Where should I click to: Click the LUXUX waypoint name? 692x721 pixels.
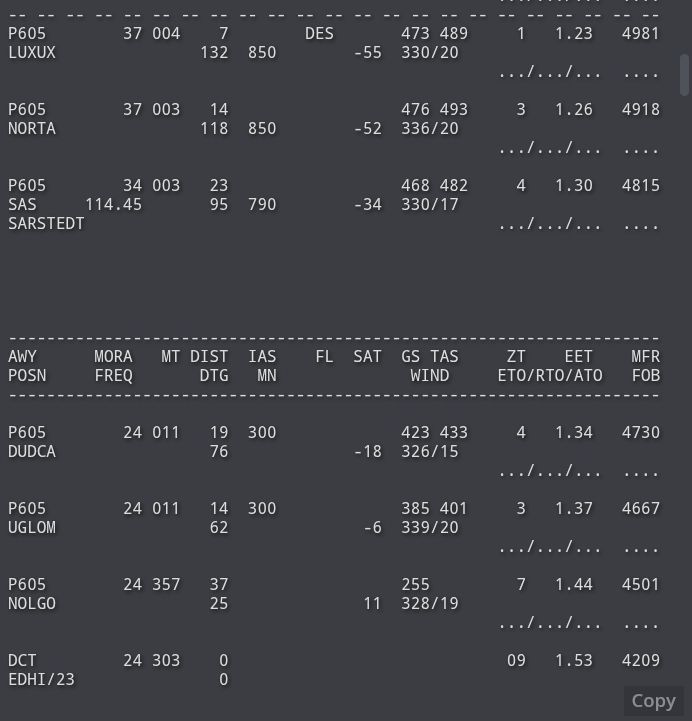32,52
